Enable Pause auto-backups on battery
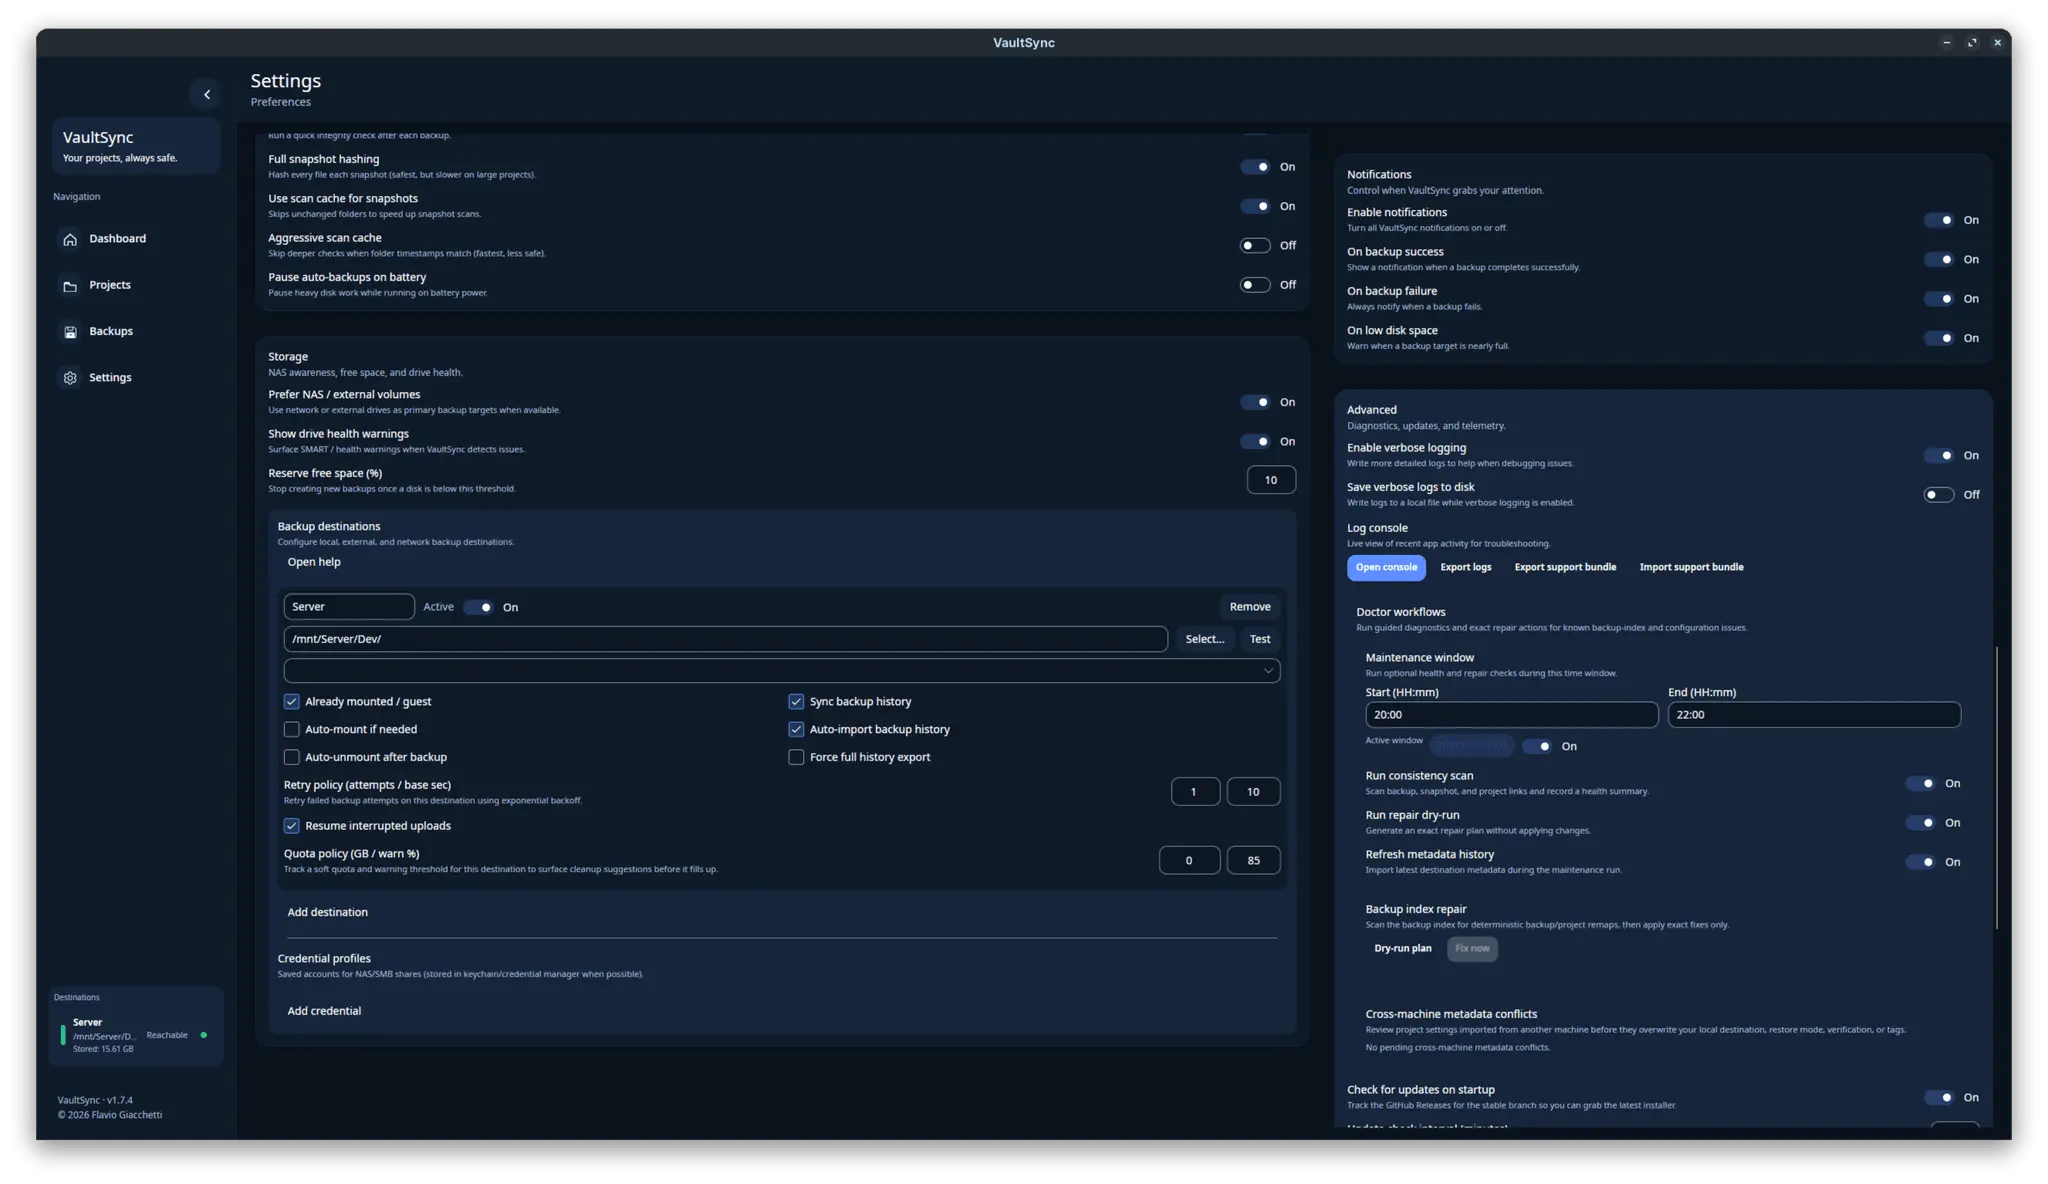 click(1255, 285)
